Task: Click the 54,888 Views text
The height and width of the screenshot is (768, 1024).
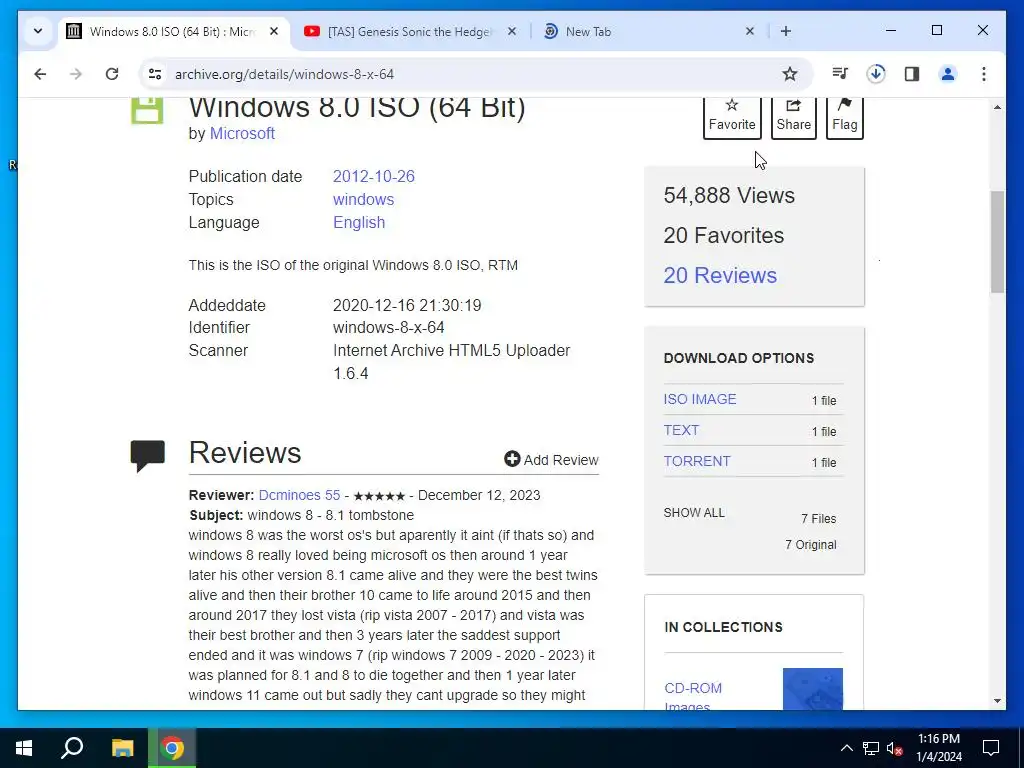Action: coord(729,195)
